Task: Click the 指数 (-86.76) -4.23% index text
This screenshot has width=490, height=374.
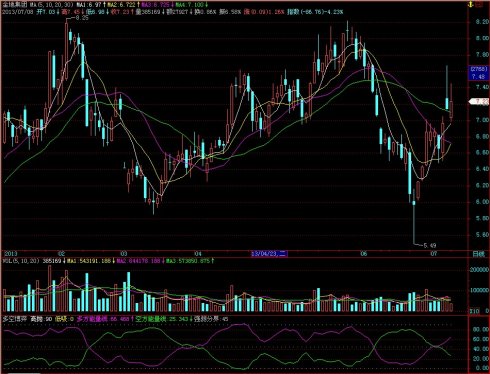Action: [315, 12]
